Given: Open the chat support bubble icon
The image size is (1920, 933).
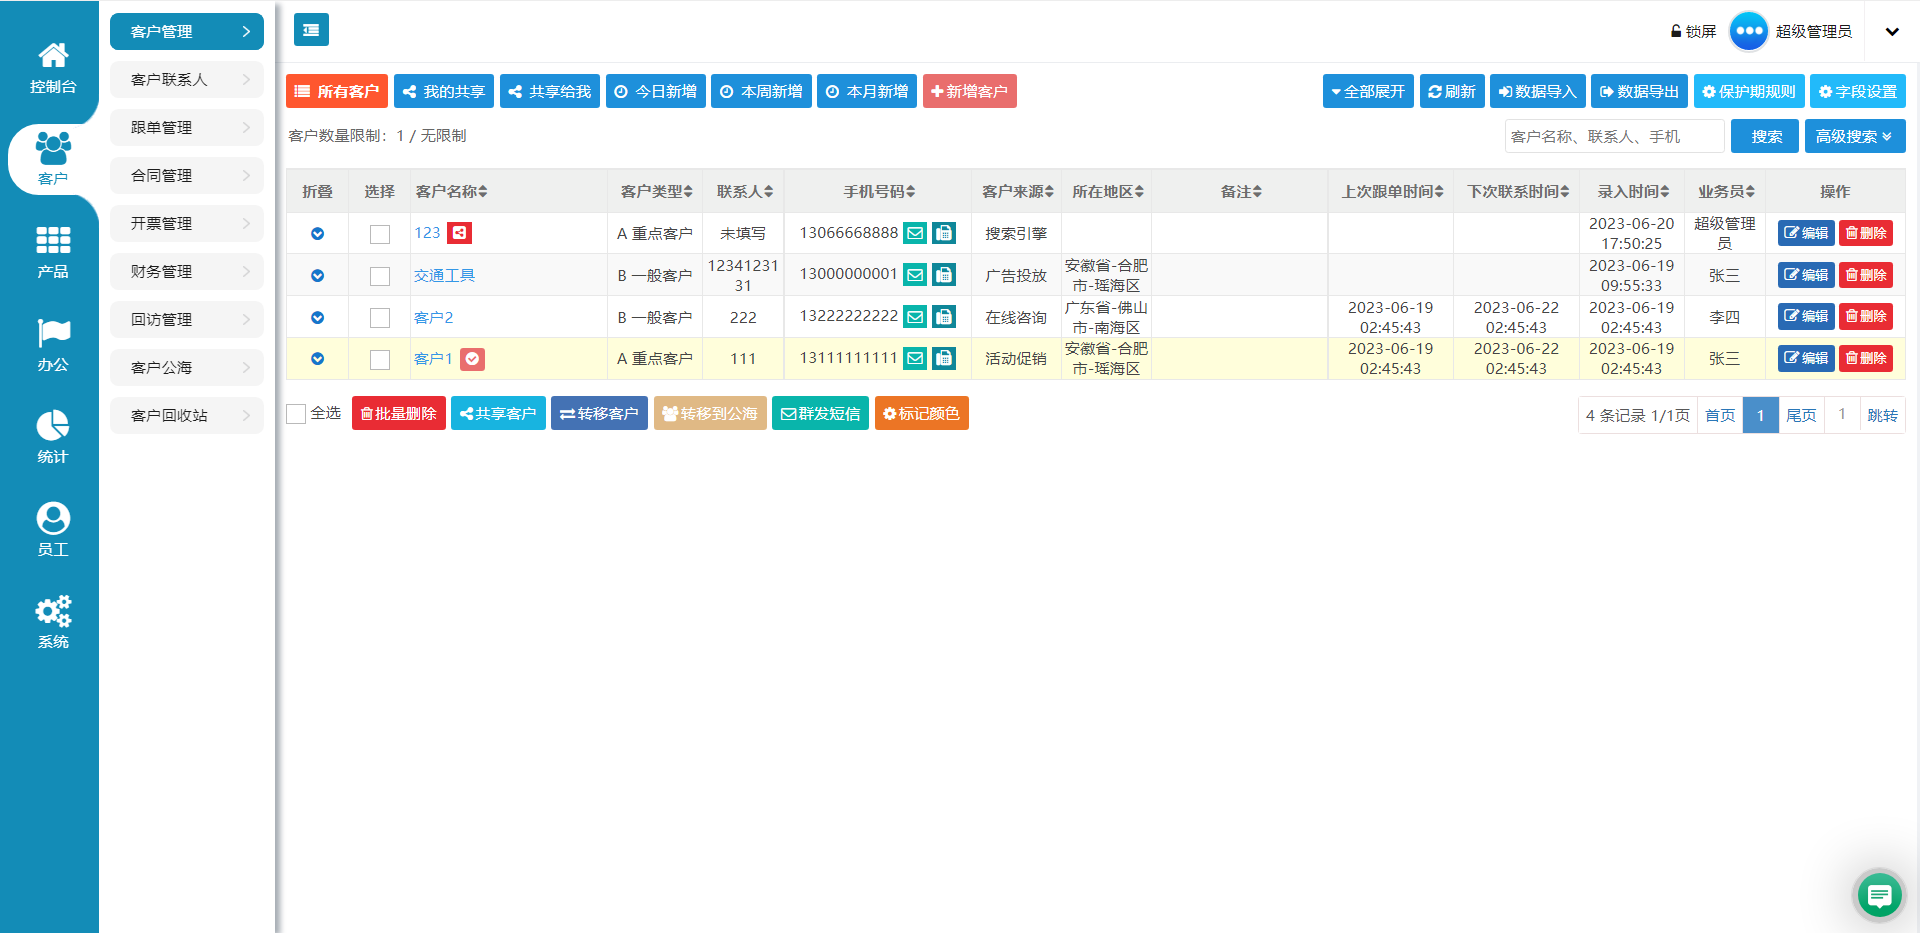Looking at the screenshot, I should point(1879,894).
